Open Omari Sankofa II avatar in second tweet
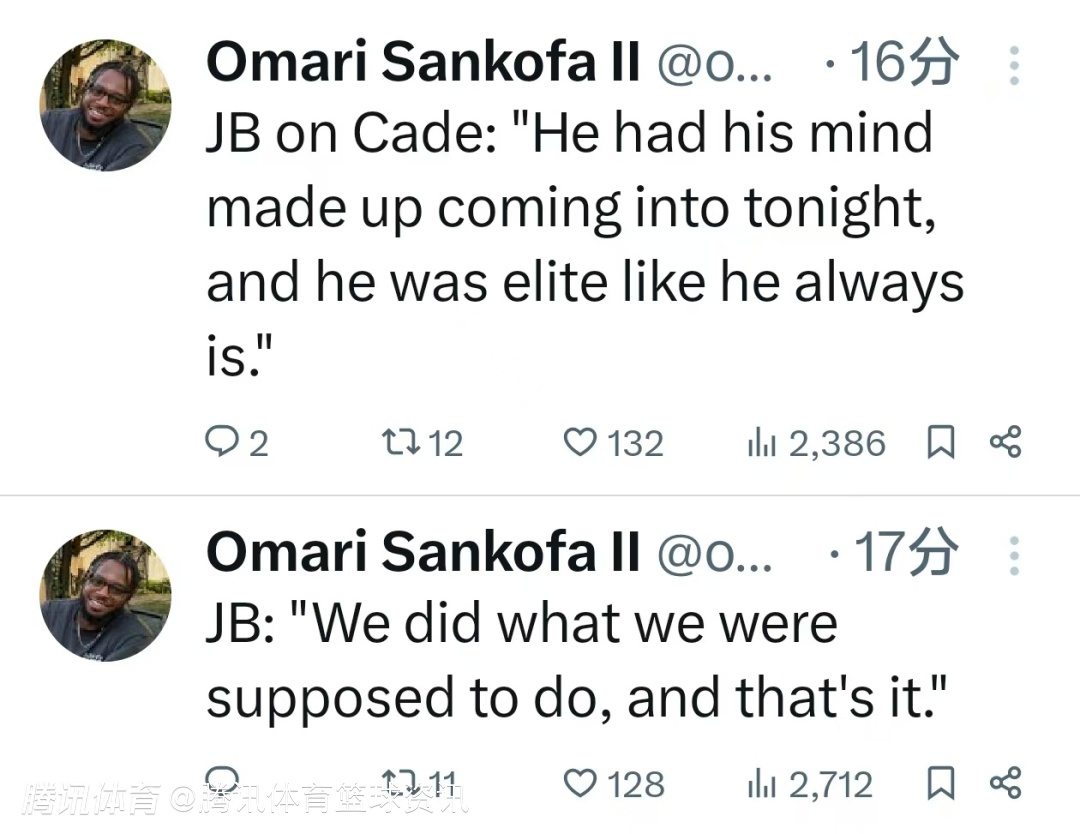The width and height of the screenshot is (1080, 834). click(105, 595)
